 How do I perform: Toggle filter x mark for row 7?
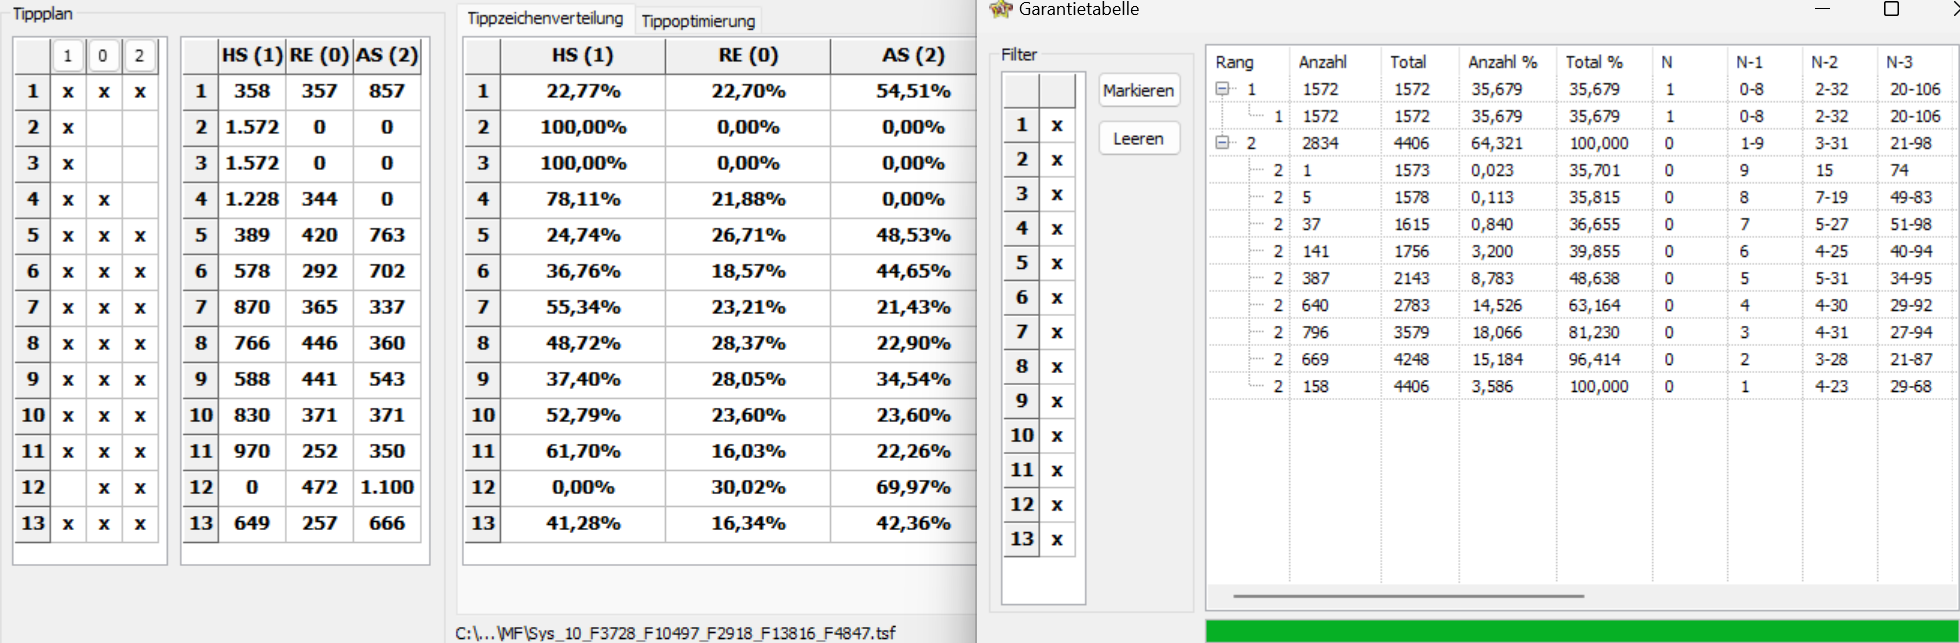pos(1057,332)
